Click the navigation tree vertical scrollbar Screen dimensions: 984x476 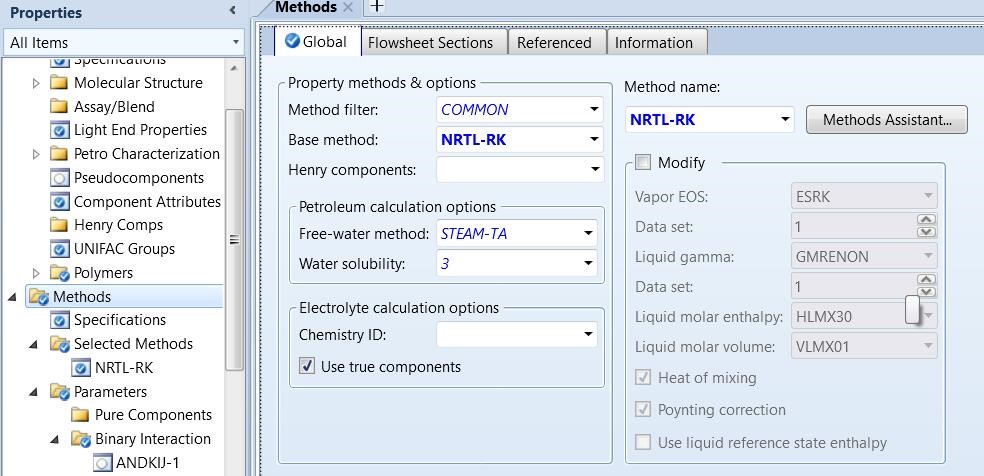coord(234,240)
